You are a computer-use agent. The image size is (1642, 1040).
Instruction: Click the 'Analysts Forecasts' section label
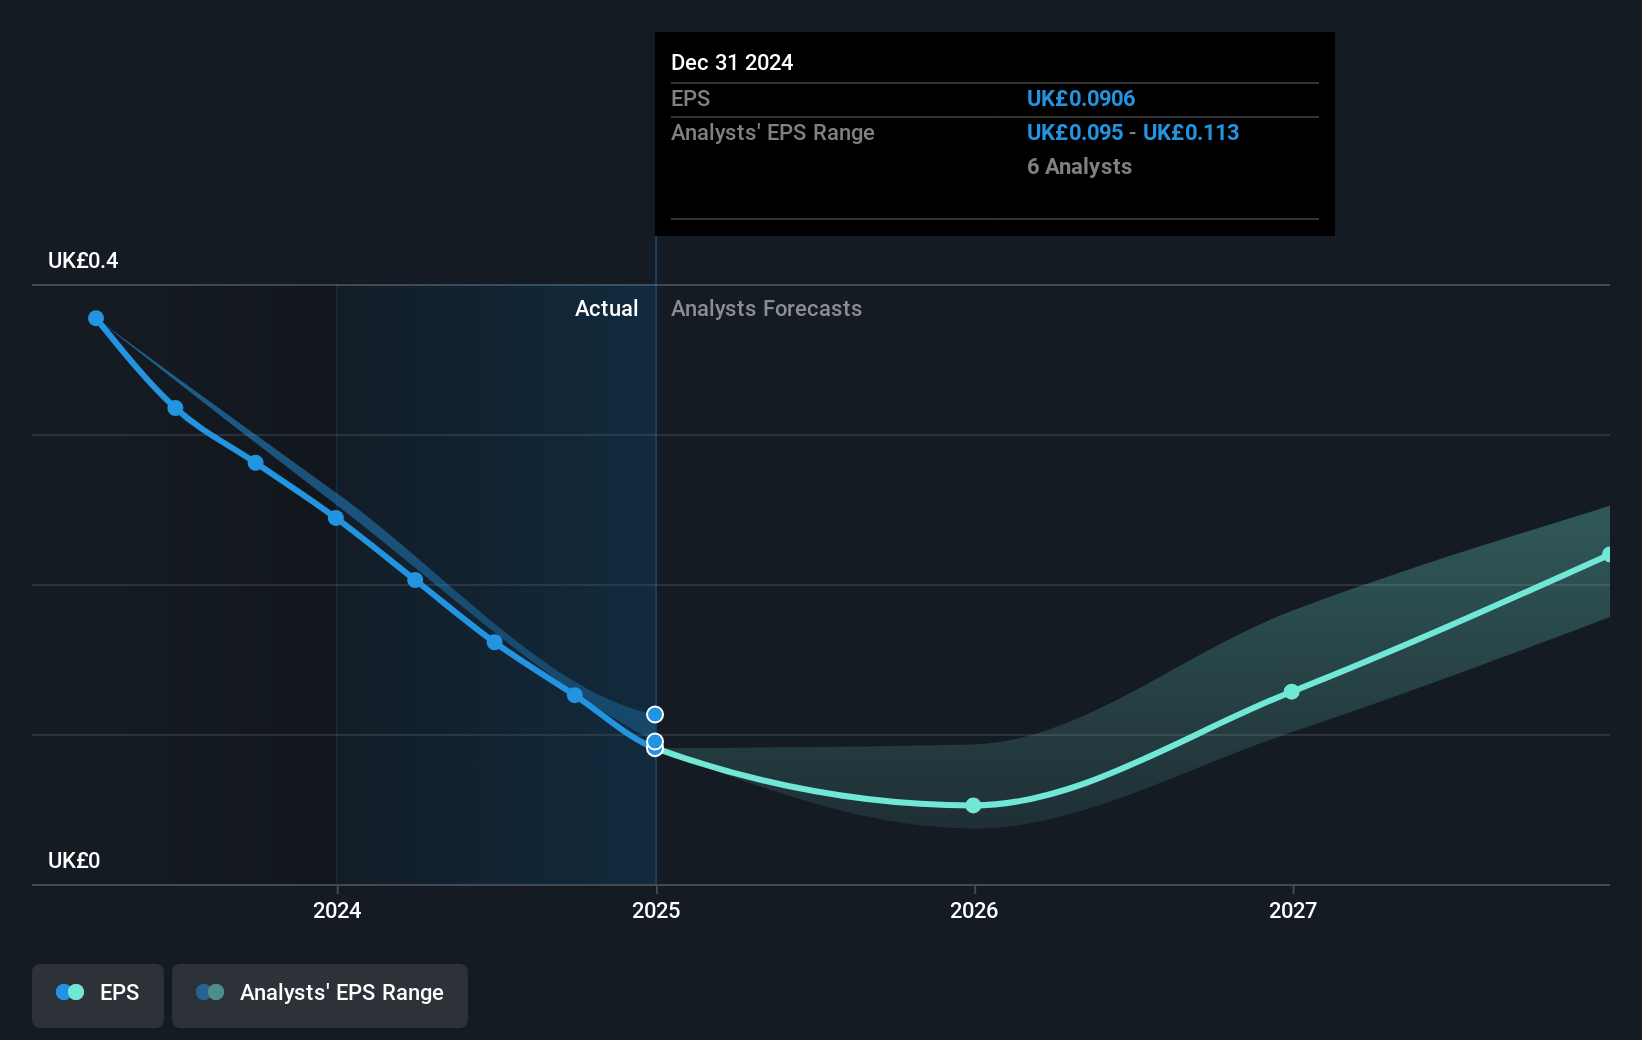coord(766,309)
